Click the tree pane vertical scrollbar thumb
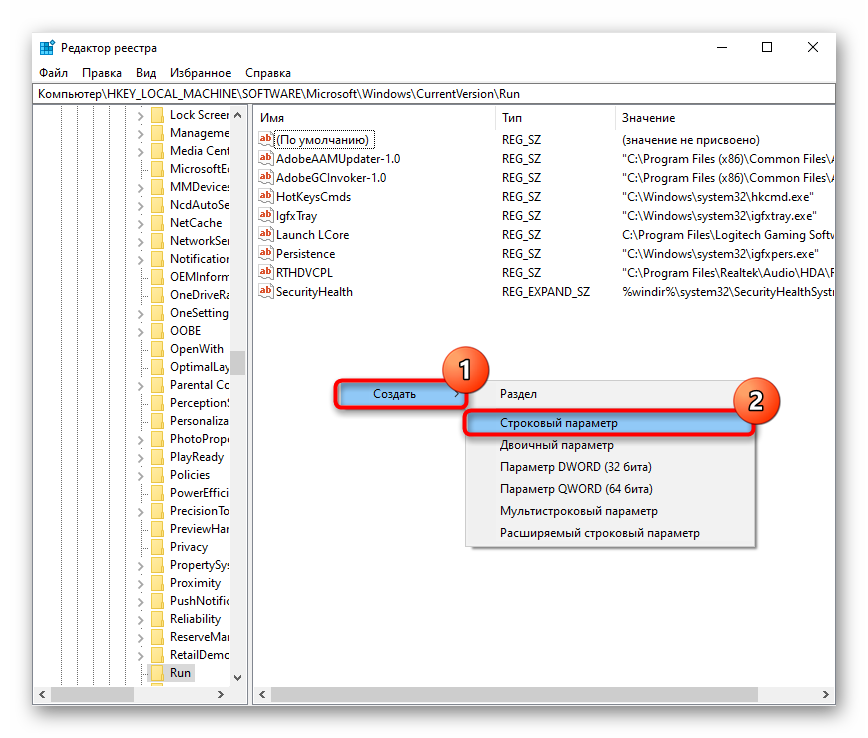The height and width of the screenshot is (738, 868). (237, 362)
